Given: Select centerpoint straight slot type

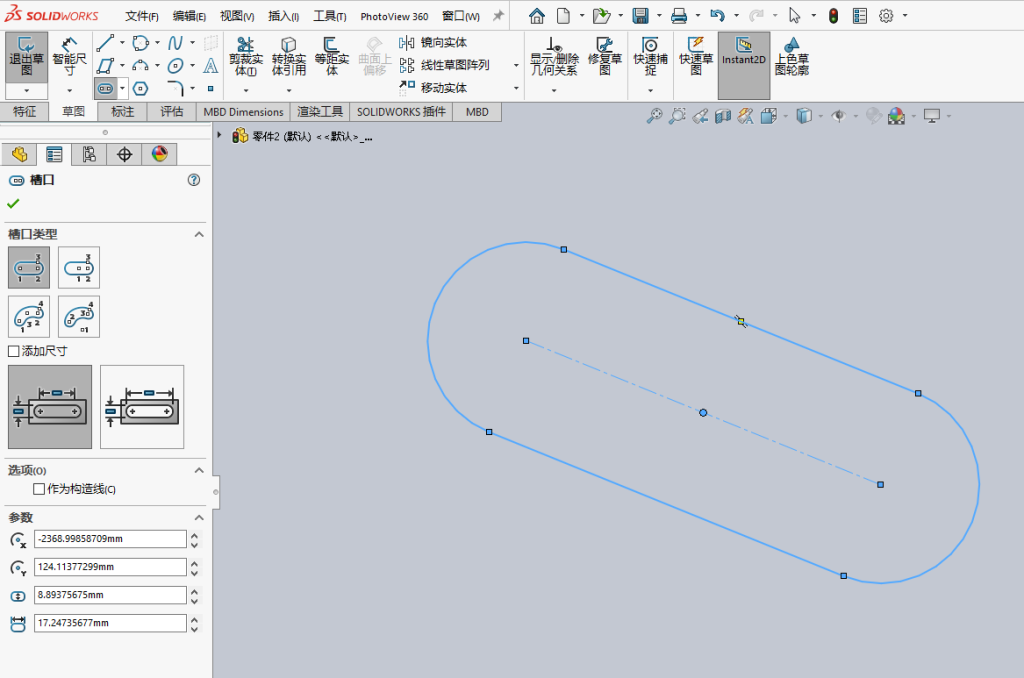Looking at the screenshot, I should pyautogui.click(x=79, y=268).
